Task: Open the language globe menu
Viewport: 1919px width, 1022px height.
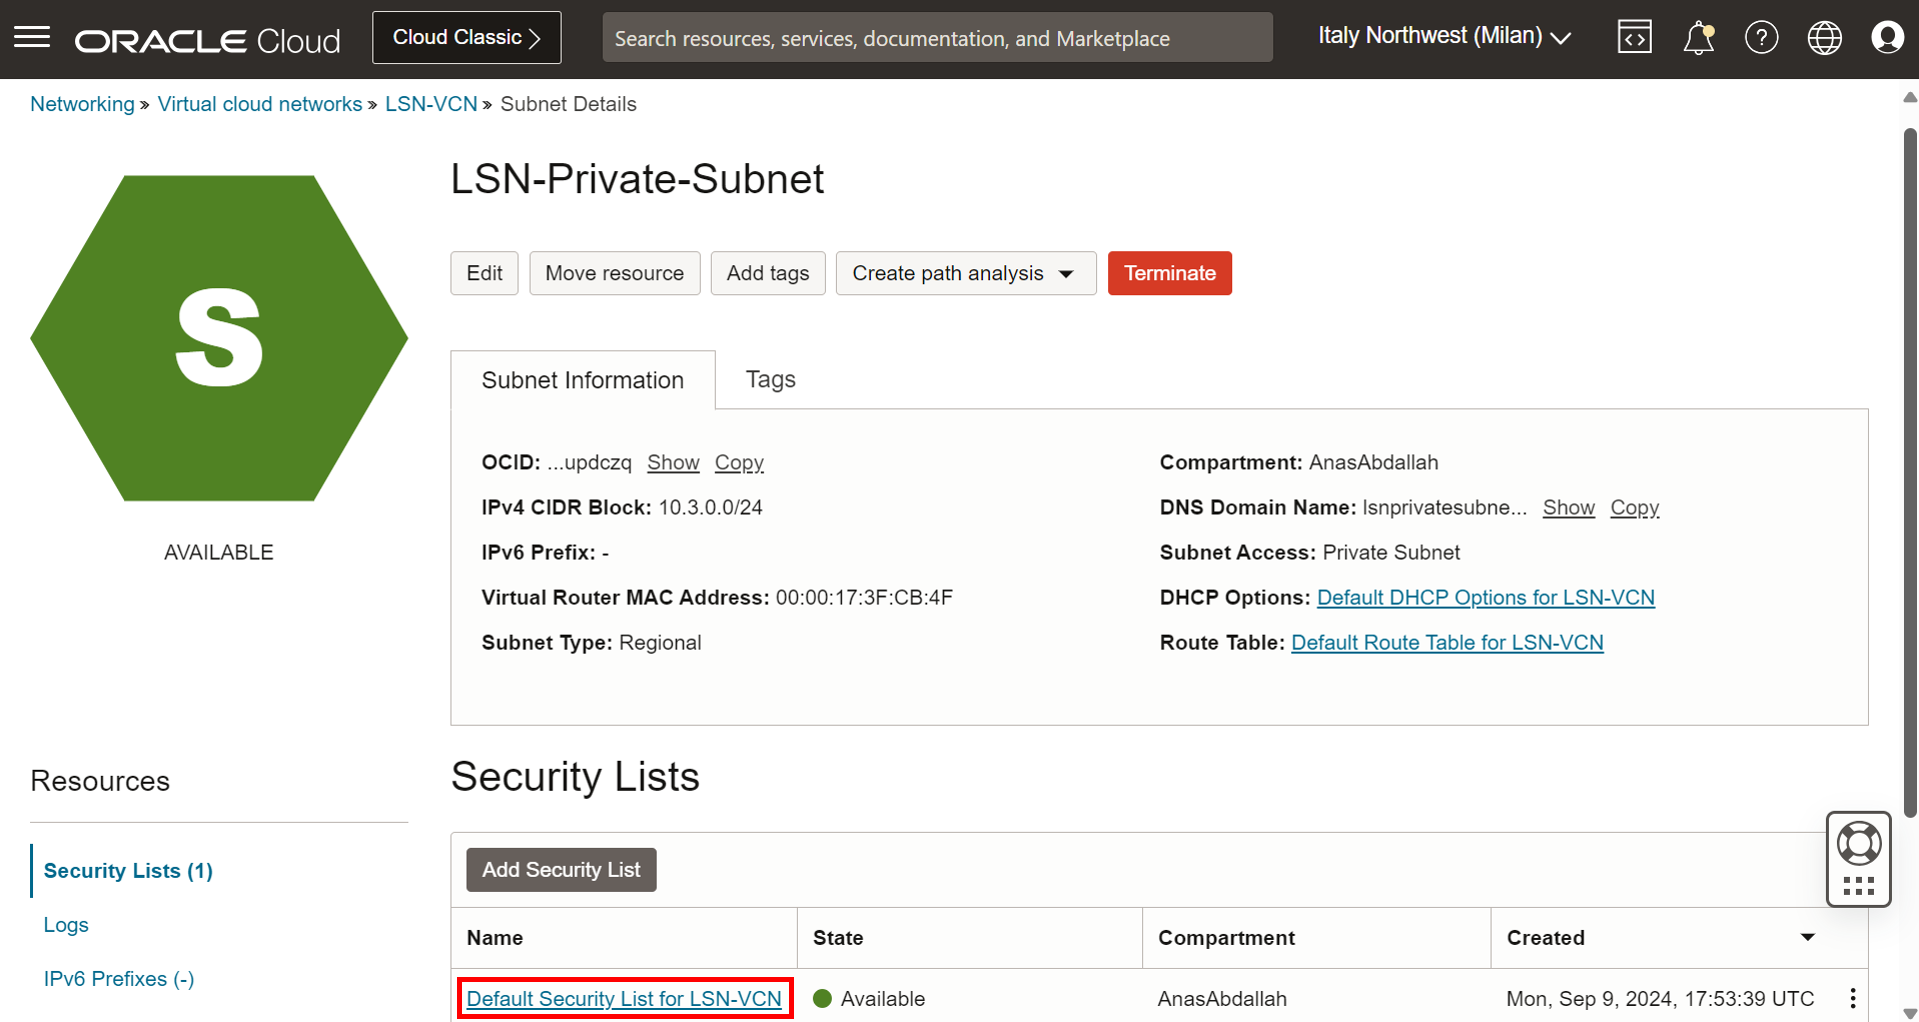Action: tap(1824, 38)
